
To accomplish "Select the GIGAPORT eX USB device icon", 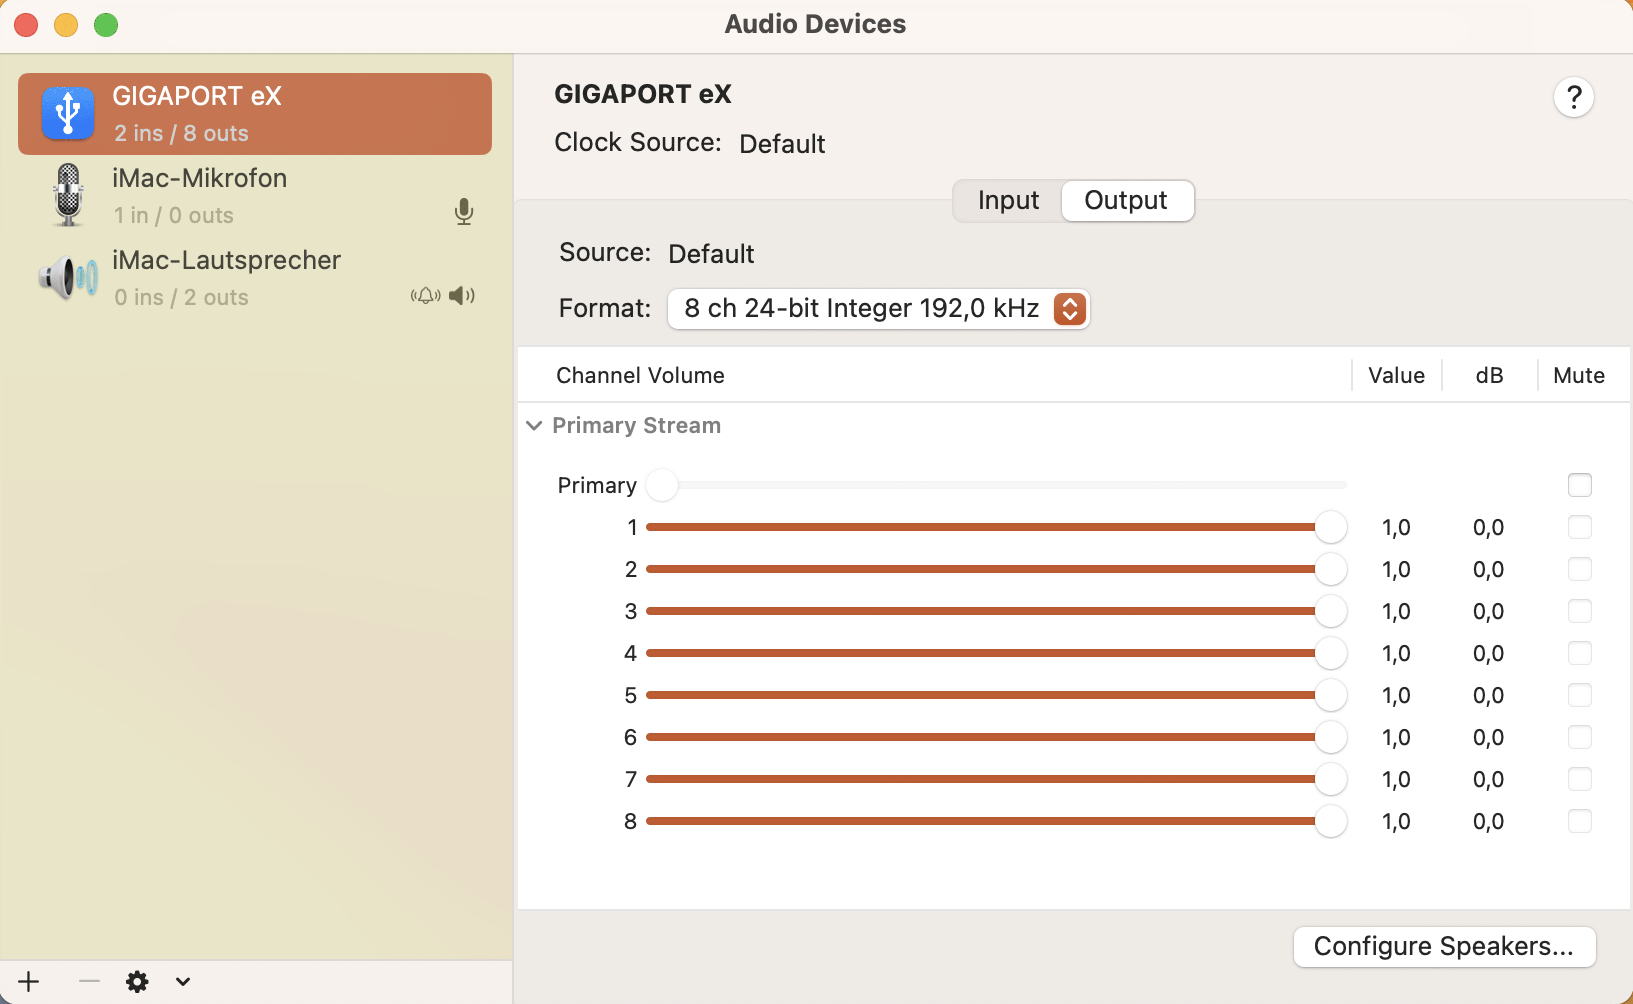I will 68,113.
